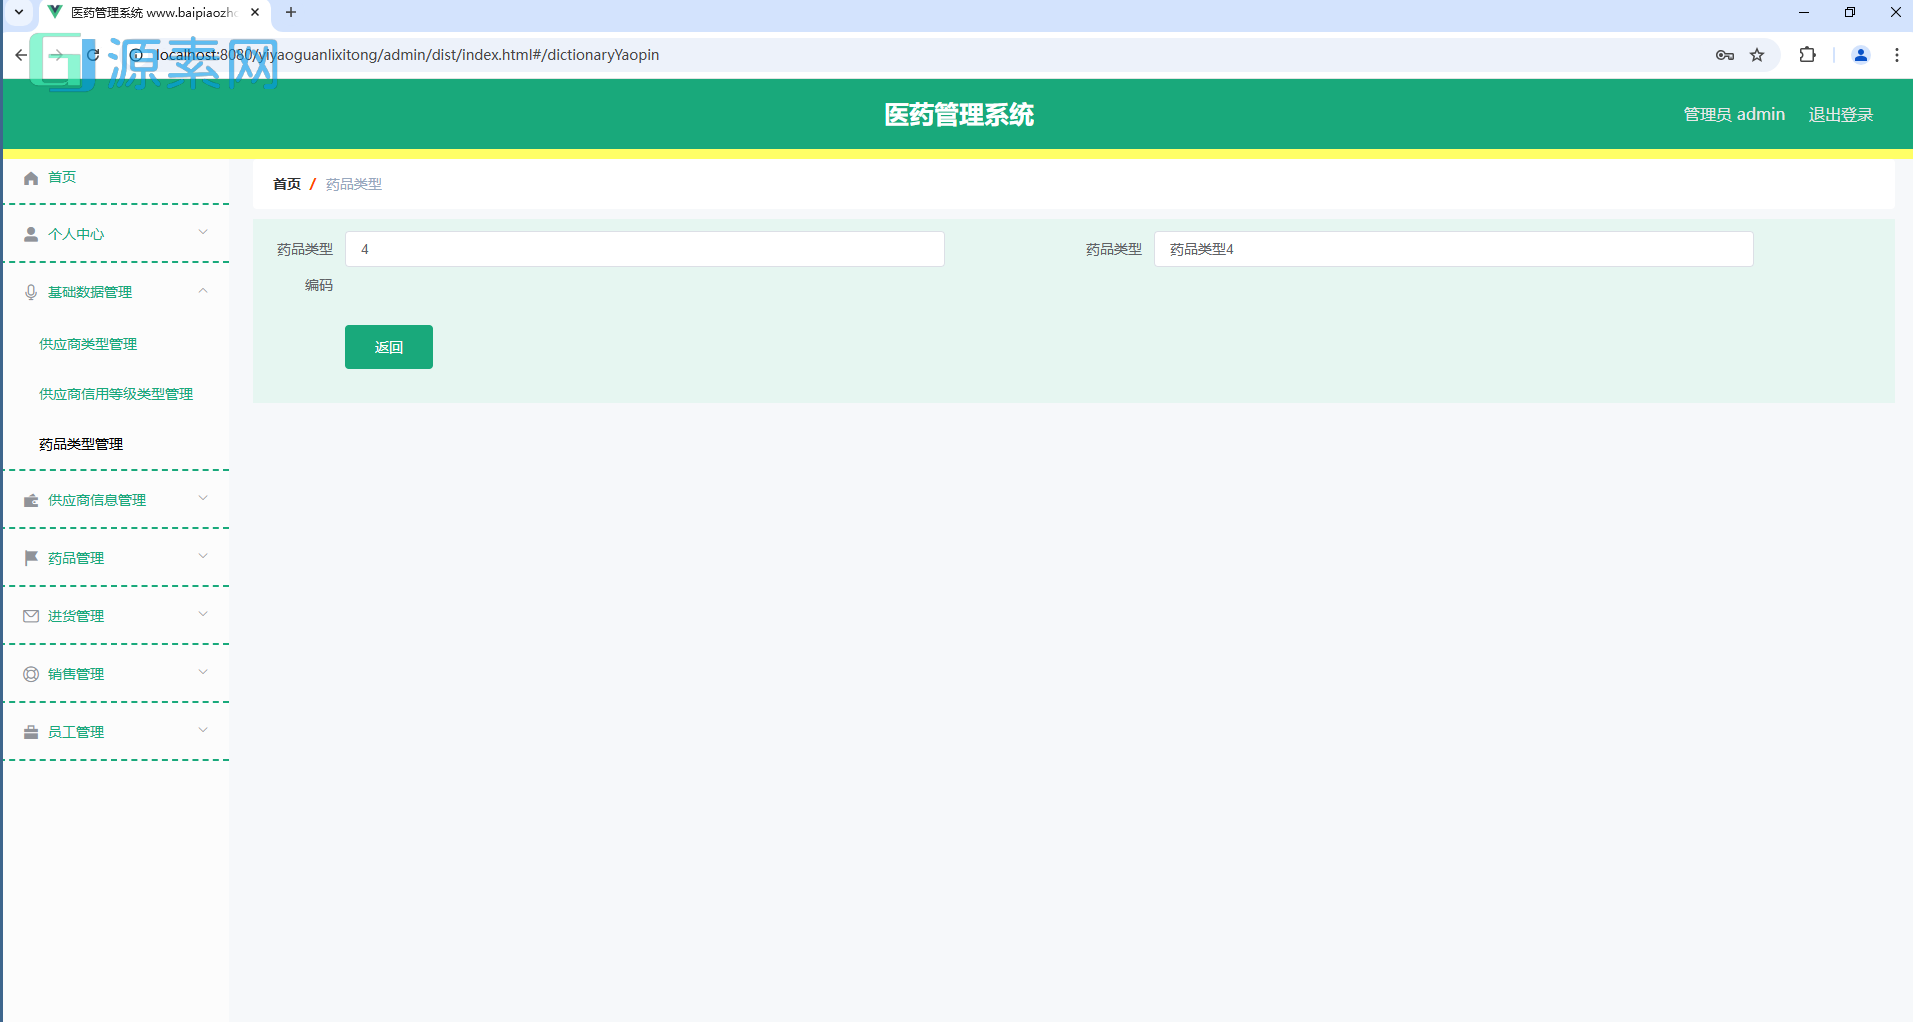Viewport: 1913px width, 1022px height.
Task: Click the home icon beside 首页
Action: pos(31,177)
